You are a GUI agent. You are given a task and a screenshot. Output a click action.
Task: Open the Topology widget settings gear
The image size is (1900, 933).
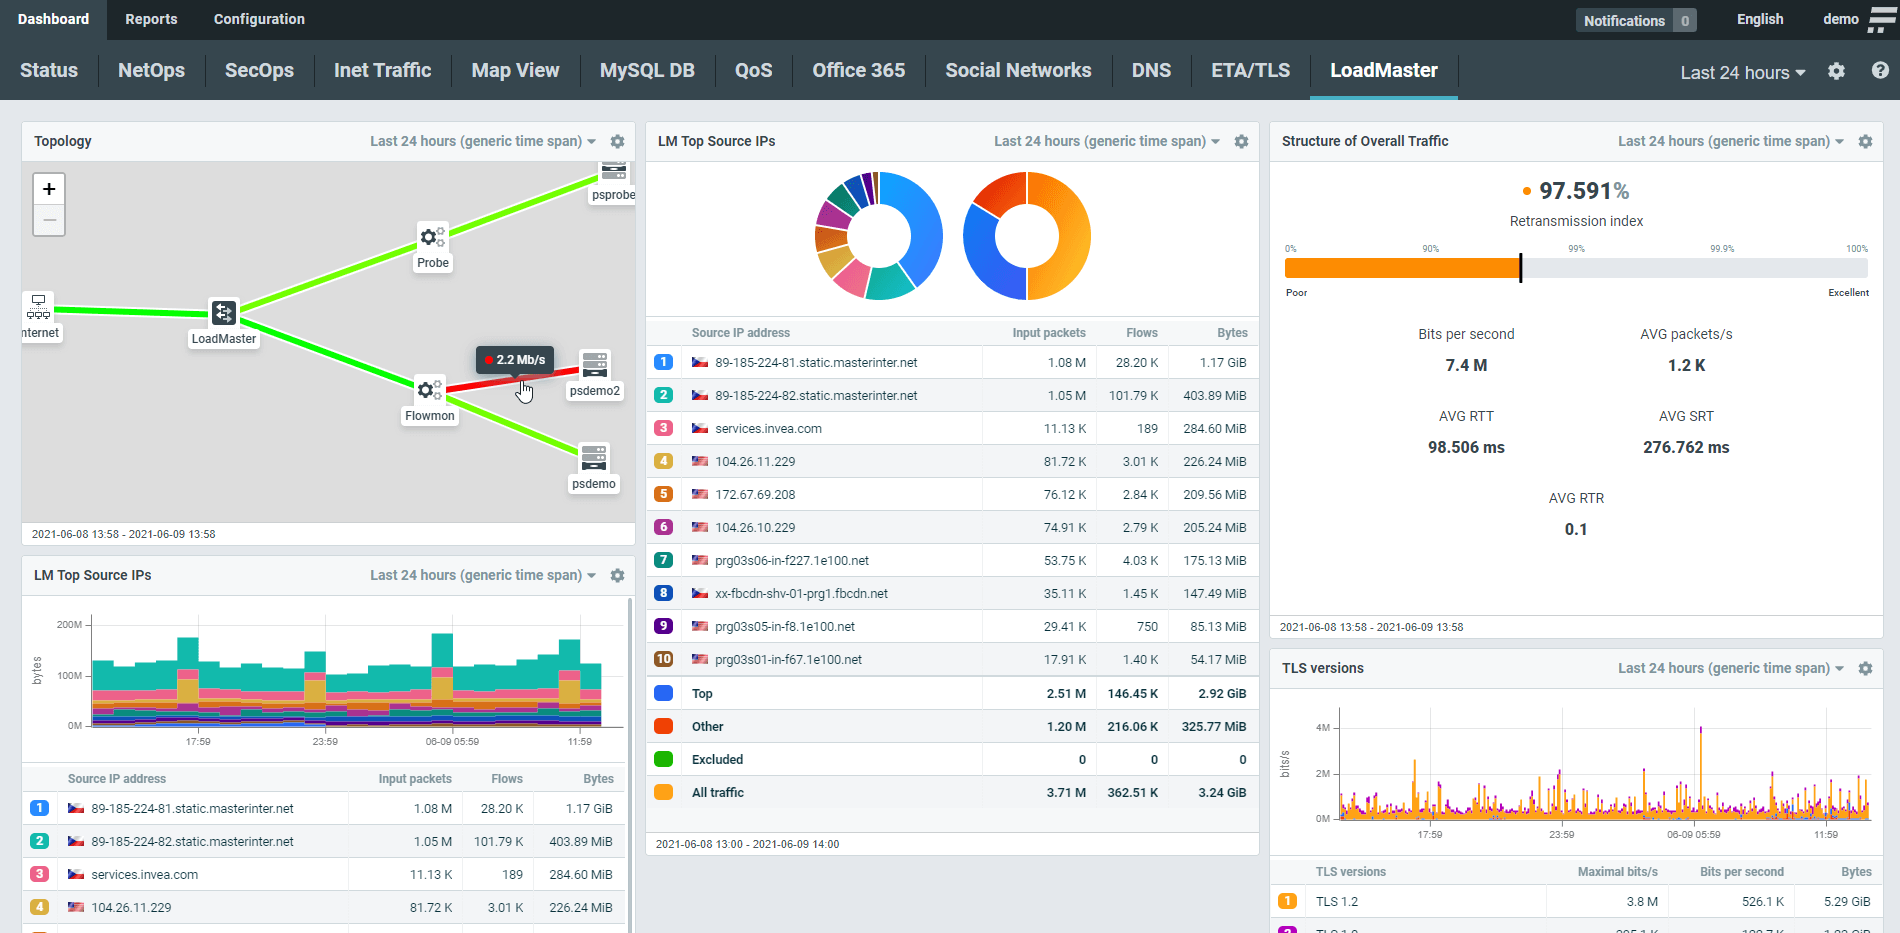point(617,141)
